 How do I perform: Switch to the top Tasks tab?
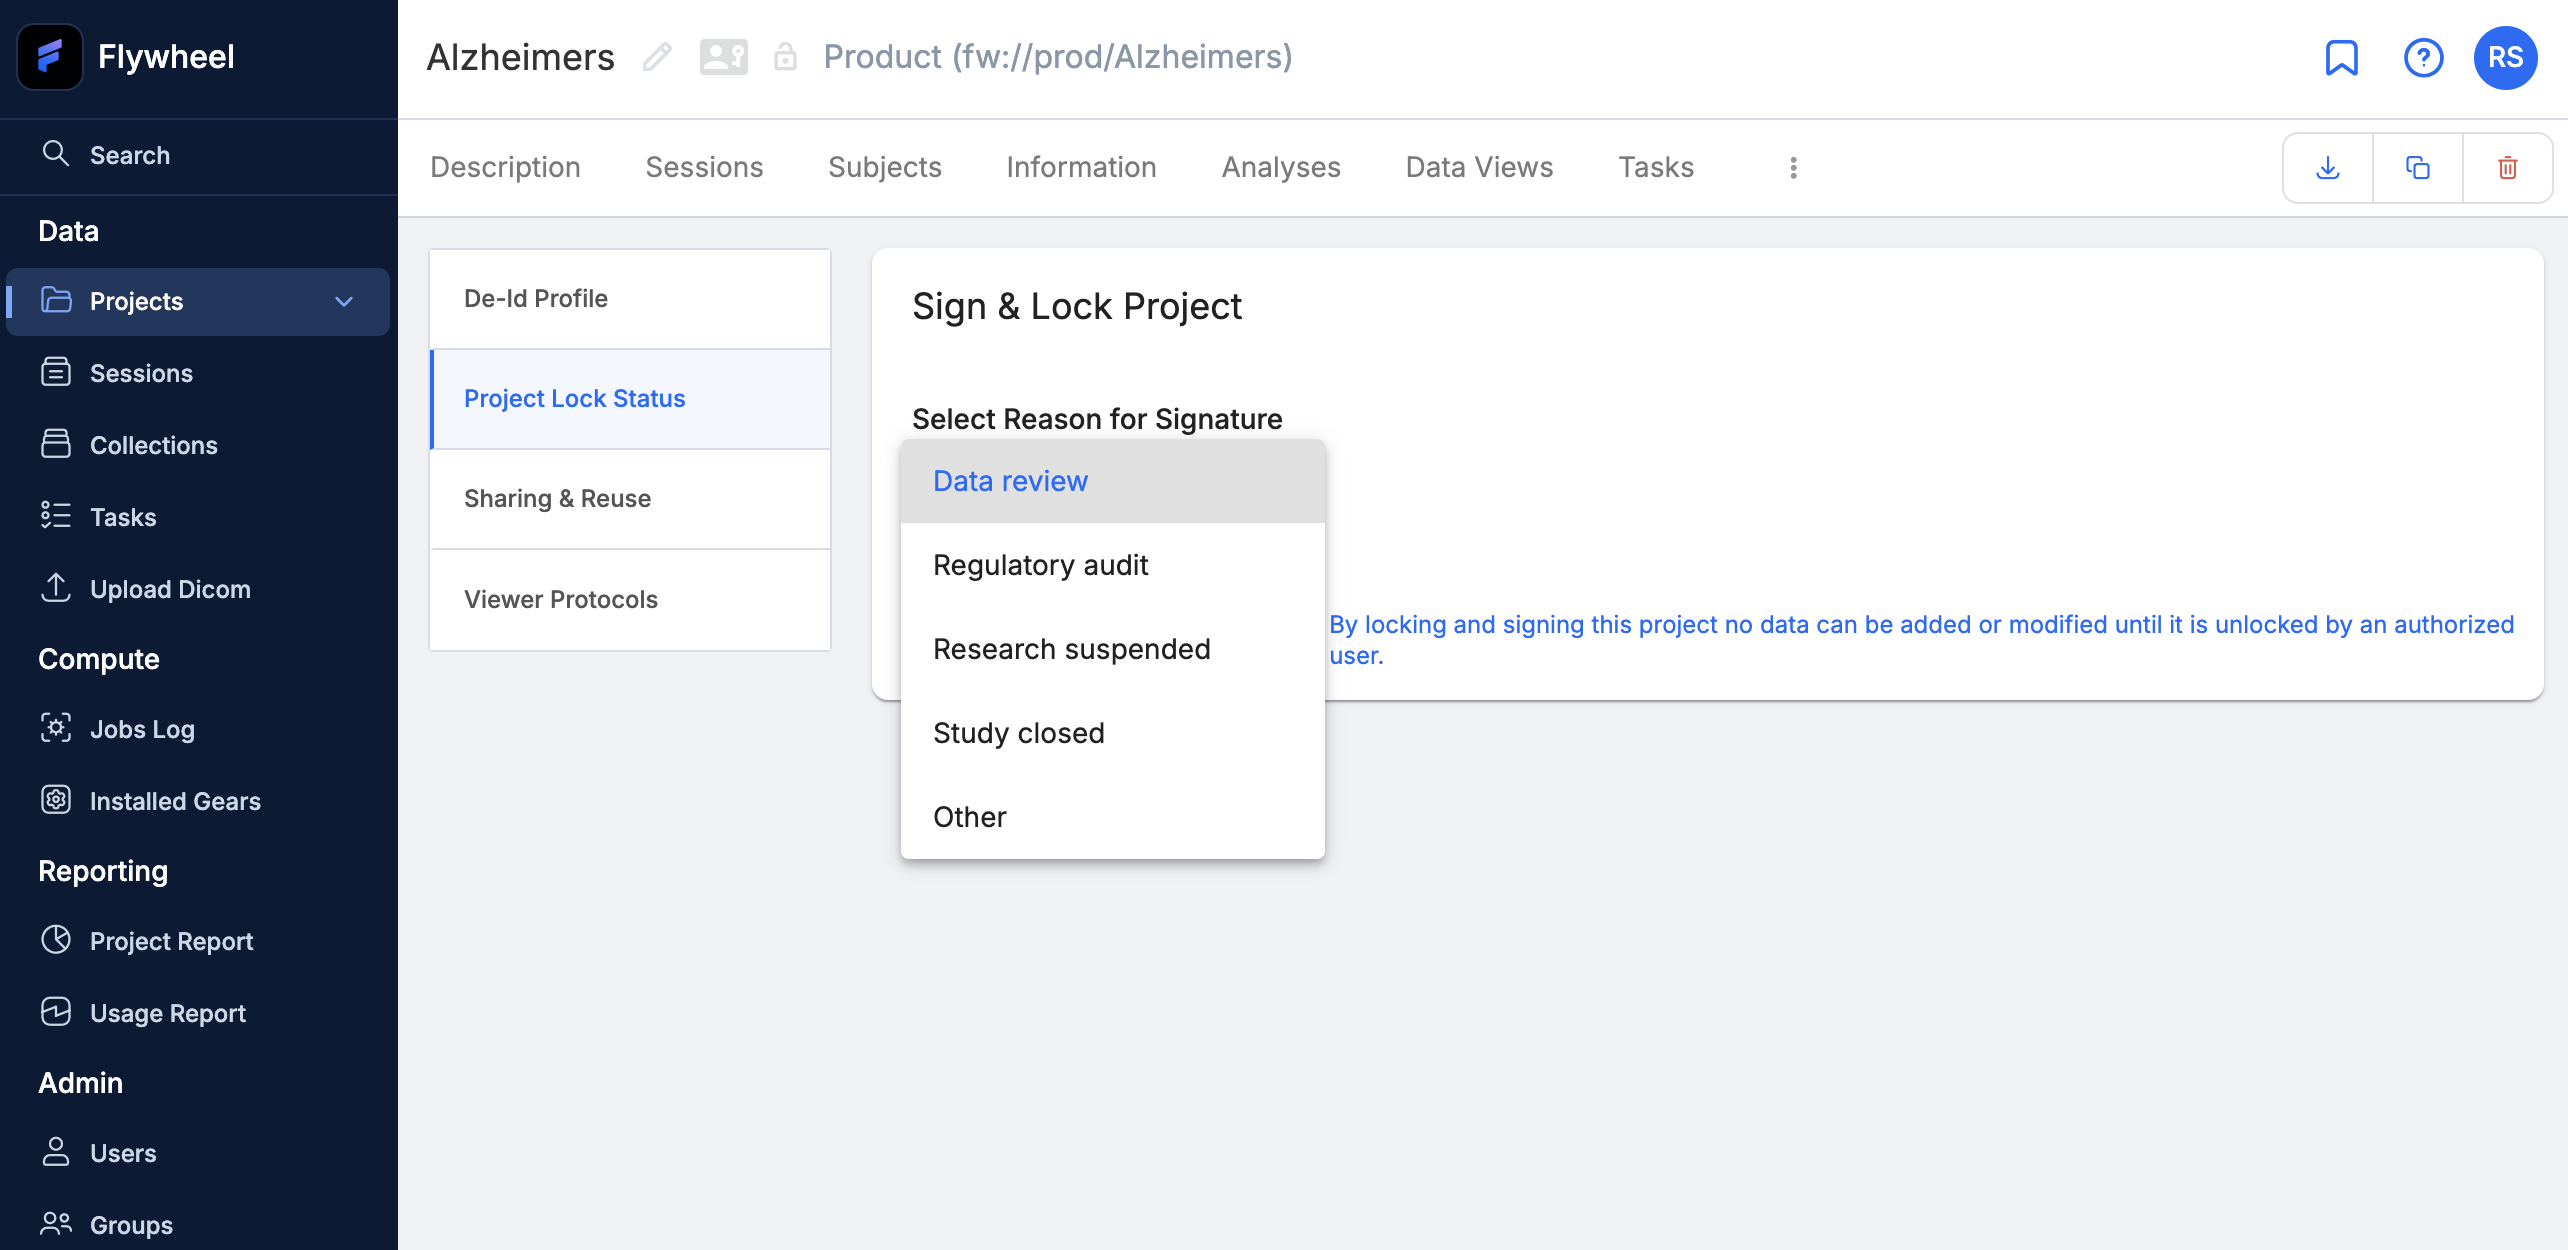click(x=1657, y=167)
